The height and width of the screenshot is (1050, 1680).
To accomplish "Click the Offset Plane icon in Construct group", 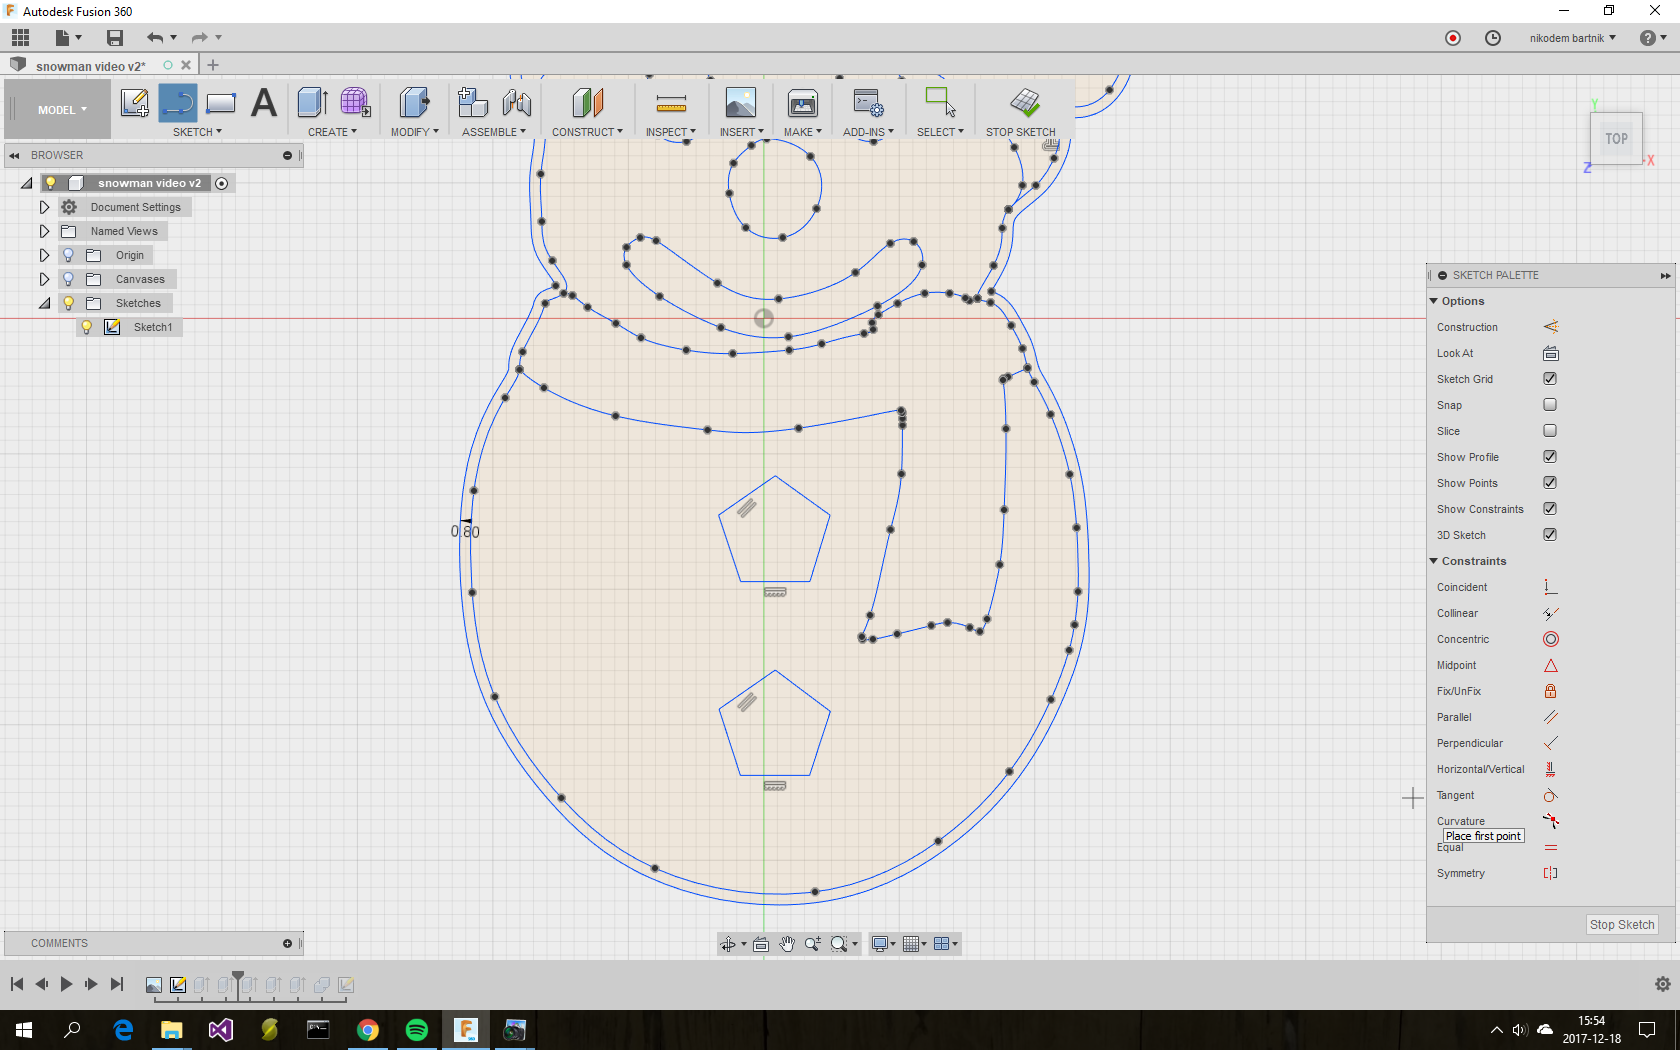I will click(588, 102).
